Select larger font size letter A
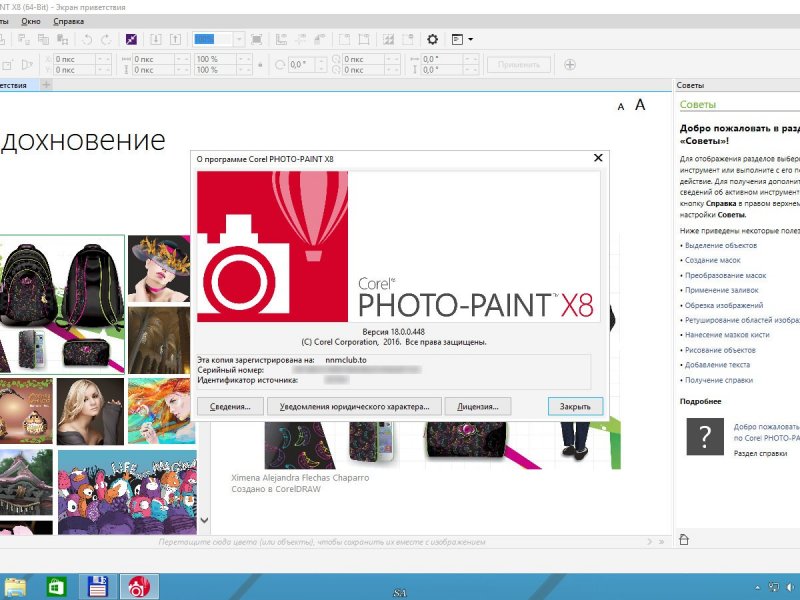Image resolution: width=800 pixels, height=600 pixels. 640,105
